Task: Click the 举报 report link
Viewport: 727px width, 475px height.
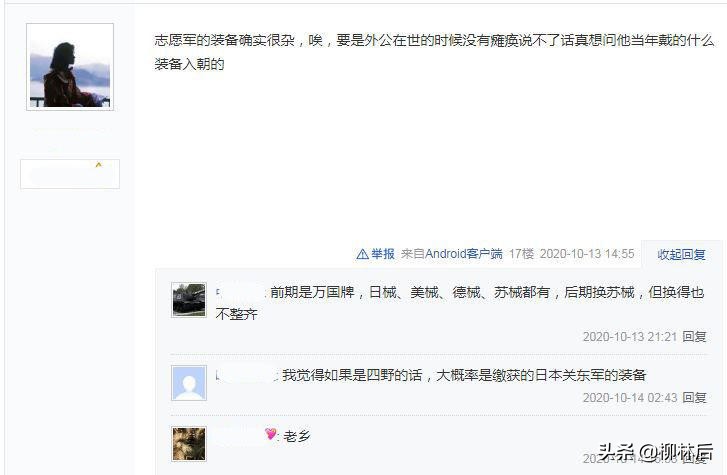Action: click(x=383, y=254)
